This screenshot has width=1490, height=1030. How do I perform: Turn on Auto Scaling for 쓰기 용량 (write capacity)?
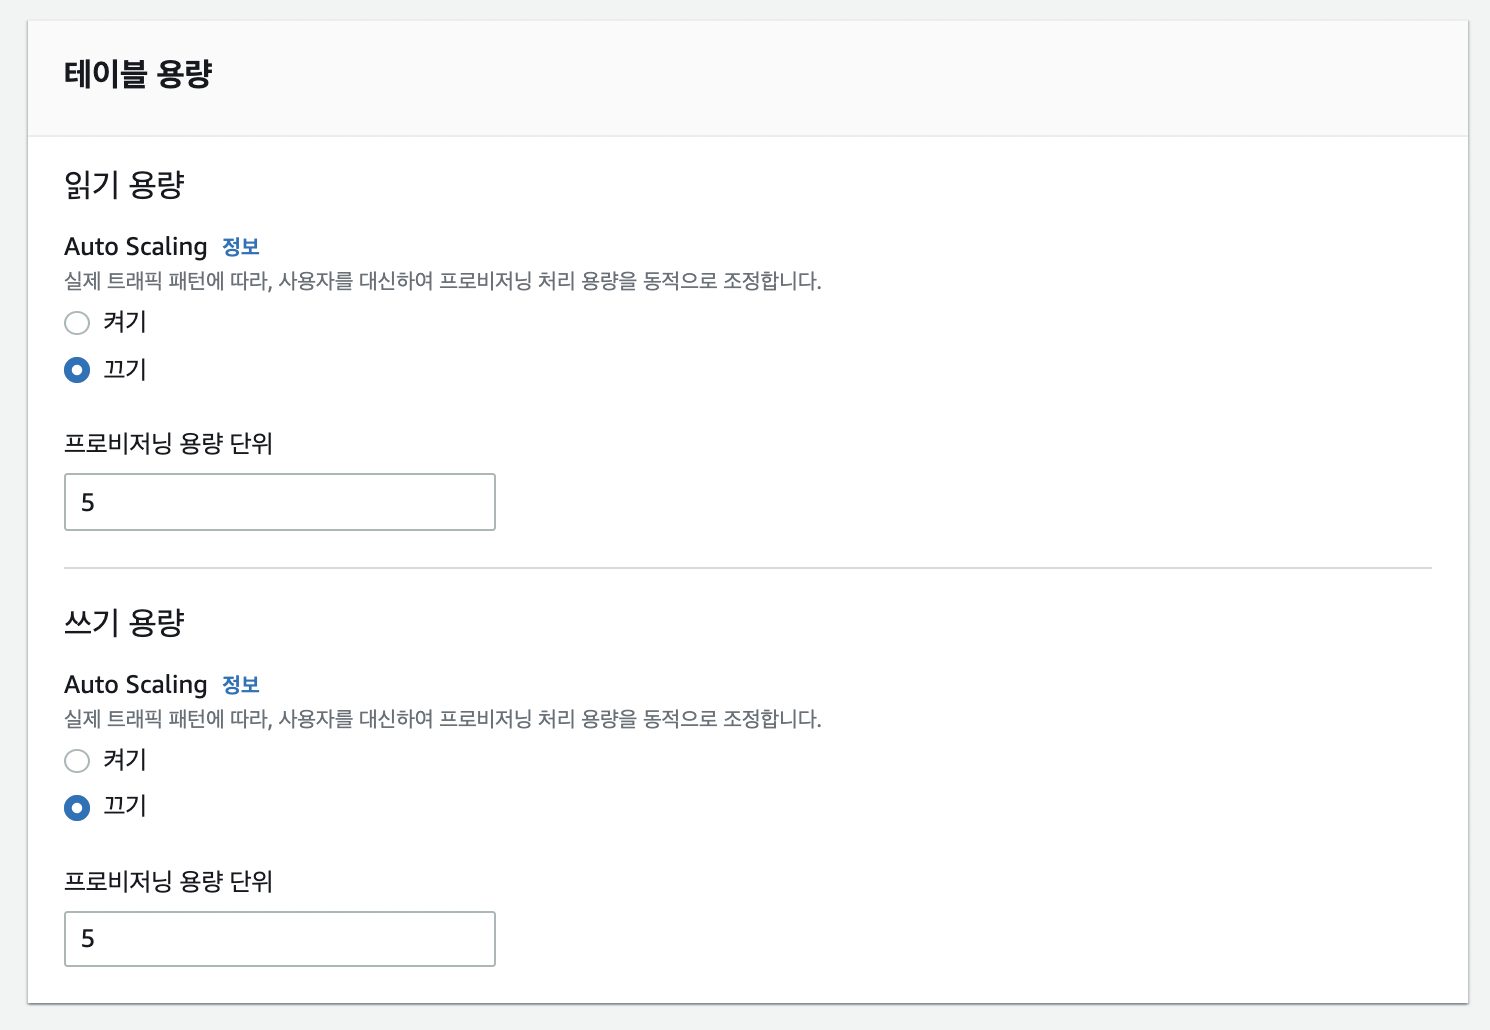click(77, 761)
